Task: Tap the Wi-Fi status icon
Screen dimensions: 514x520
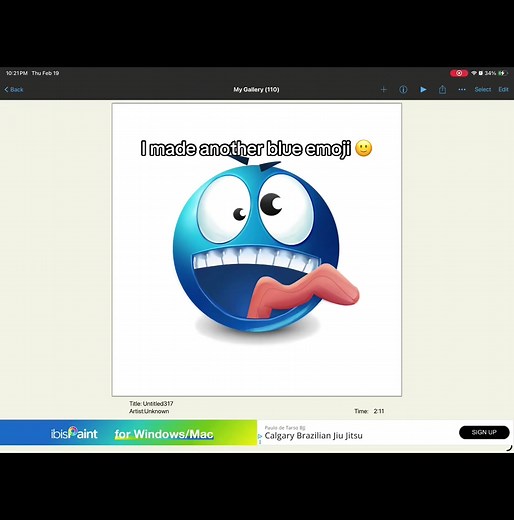Action: click(474, 73)
